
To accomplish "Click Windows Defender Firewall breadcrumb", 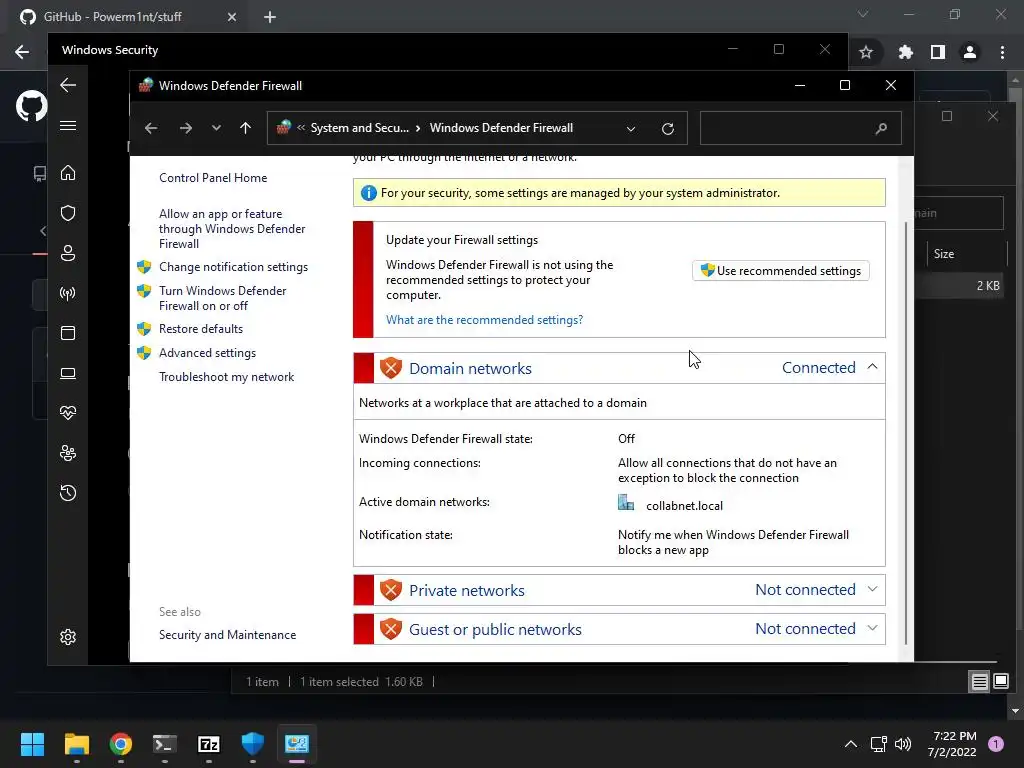I will coord(501,128).
